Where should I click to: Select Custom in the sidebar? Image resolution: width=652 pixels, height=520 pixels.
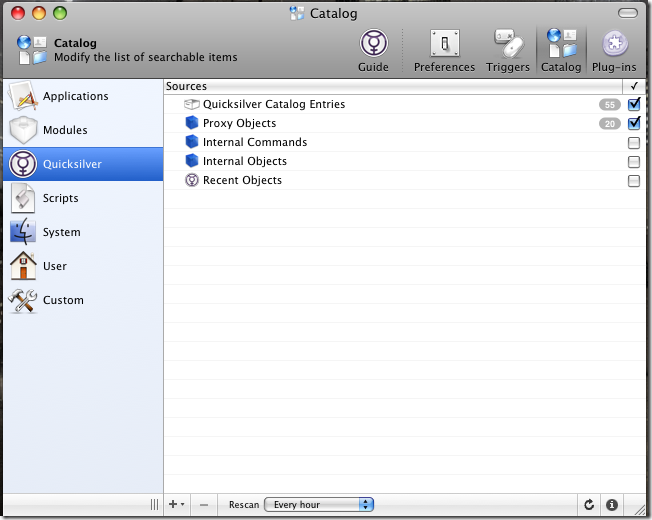point(83,300)
